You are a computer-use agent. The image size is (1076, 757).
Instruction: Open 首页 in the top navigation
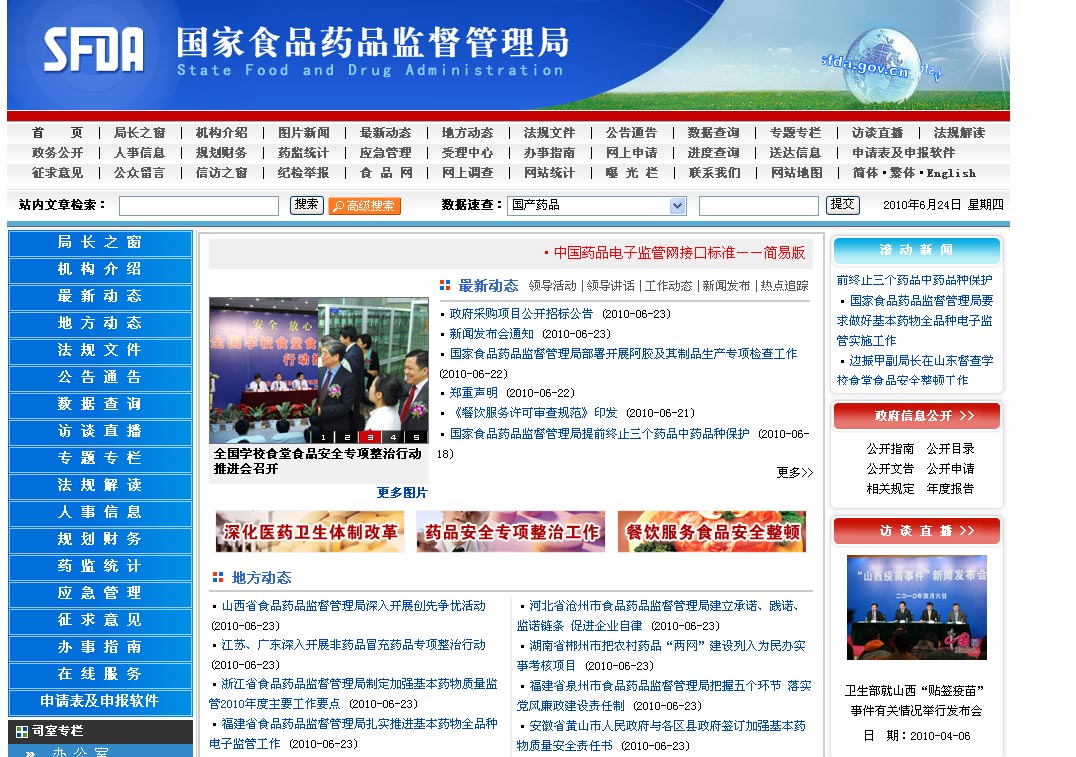pyautogui.click(x=57, y=133)
